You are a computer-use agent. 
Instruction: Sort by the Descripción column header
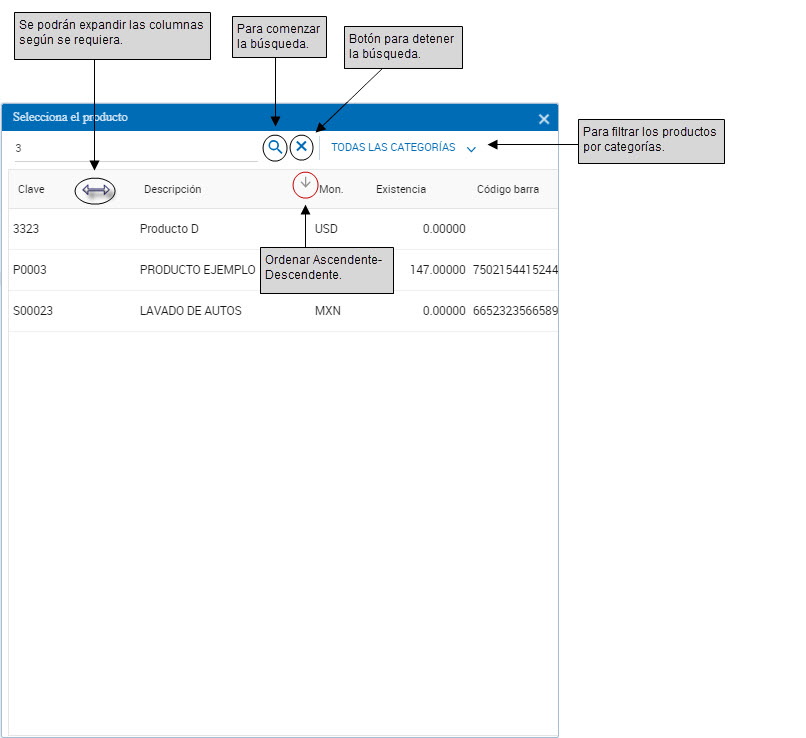(x=172, y=190)
